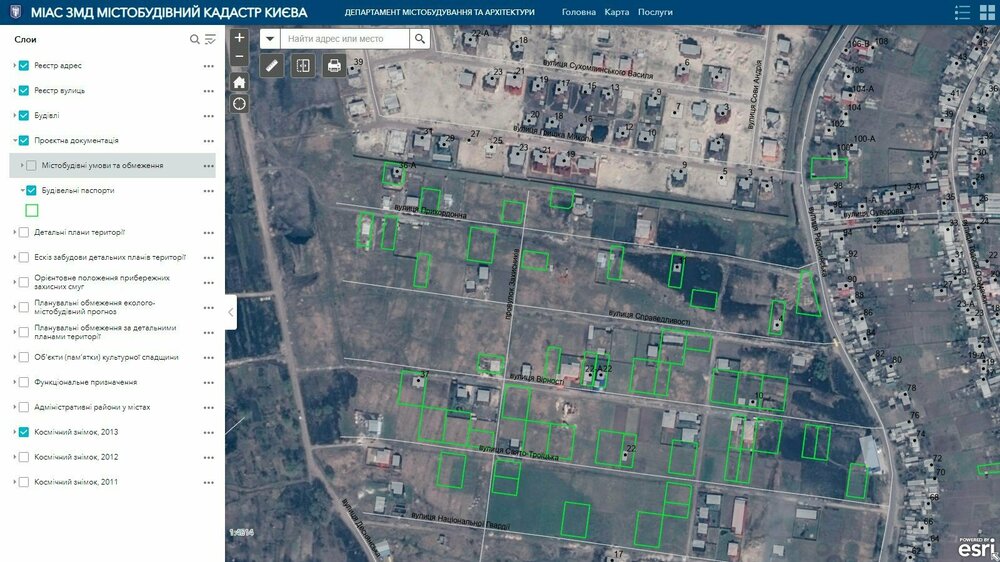Return to the default map extent with Home
This screenshot has height=562, width=1000.
pos(239,82)
